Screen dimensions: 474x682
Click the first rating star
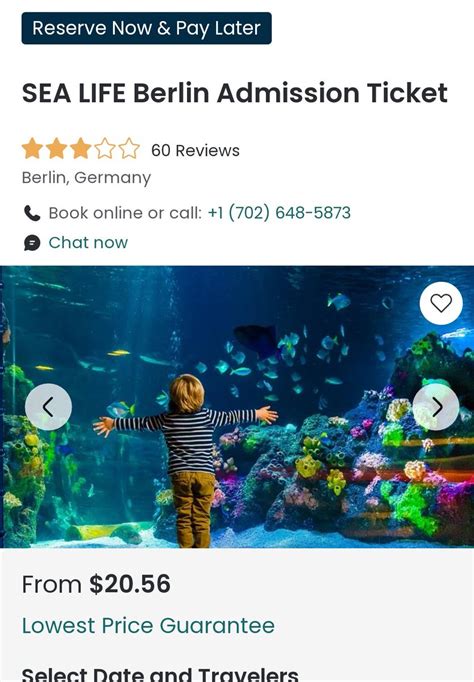32,149
